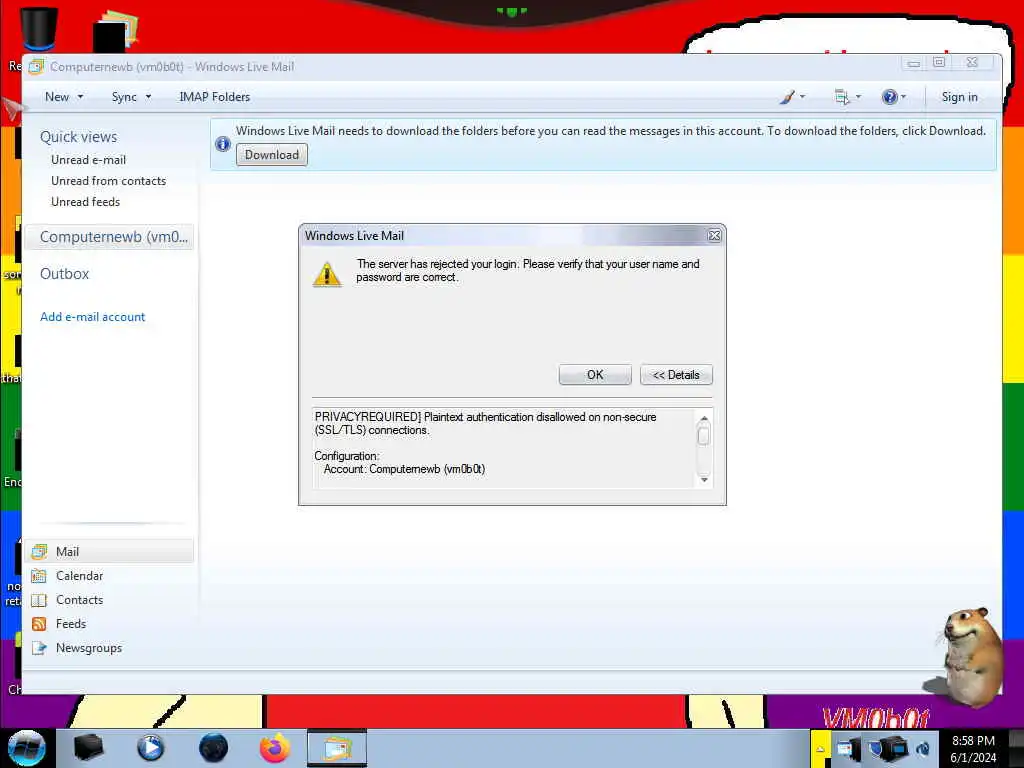
Task: Open the paintbrush colorizer icon
Action: click(x=788, y=97)
